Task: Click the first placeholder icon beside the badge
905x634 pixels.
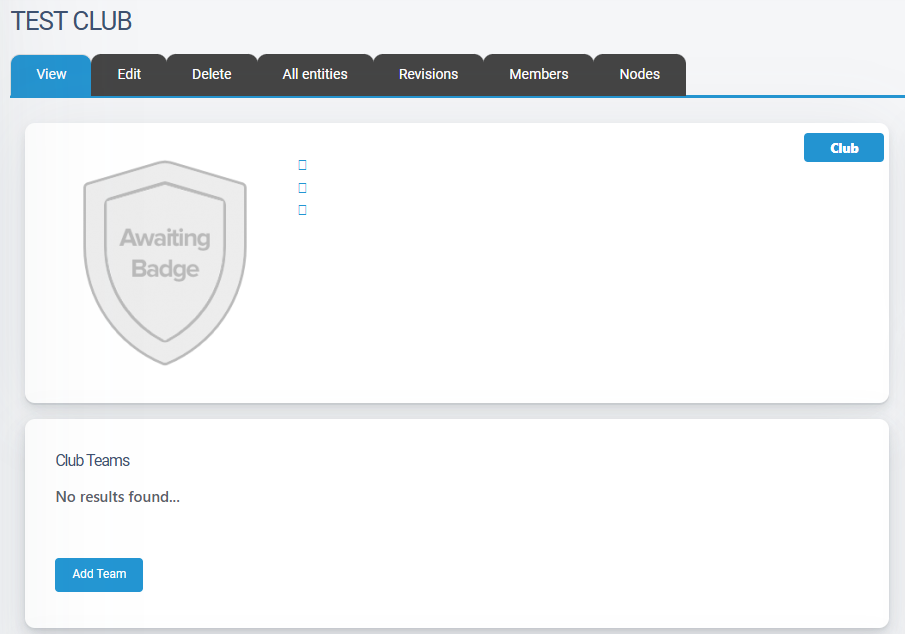Action: [302, 165]
